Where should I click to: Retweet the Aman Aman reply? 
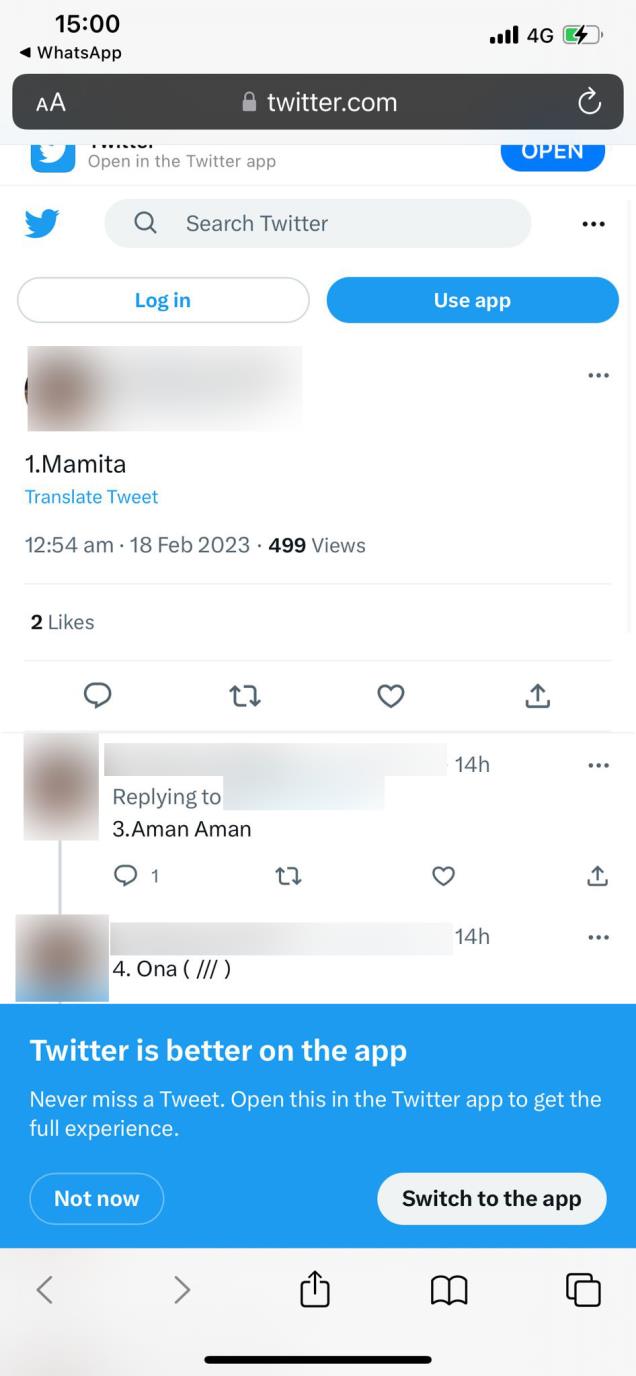point(288,876)
